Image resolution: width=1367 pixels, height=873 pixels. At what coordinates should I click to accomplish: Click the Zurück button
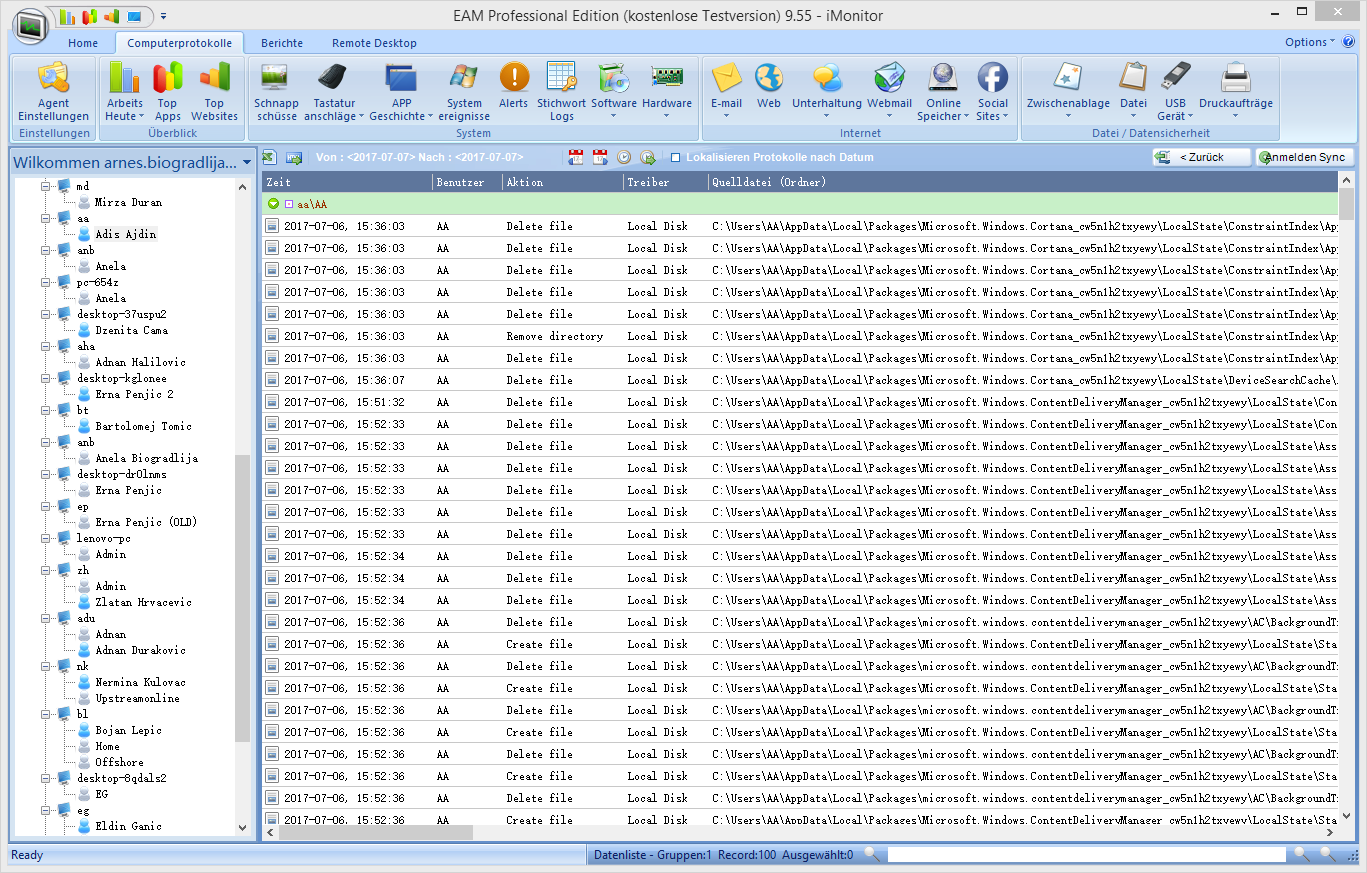pyautogui.click(x=1201, y=157)
